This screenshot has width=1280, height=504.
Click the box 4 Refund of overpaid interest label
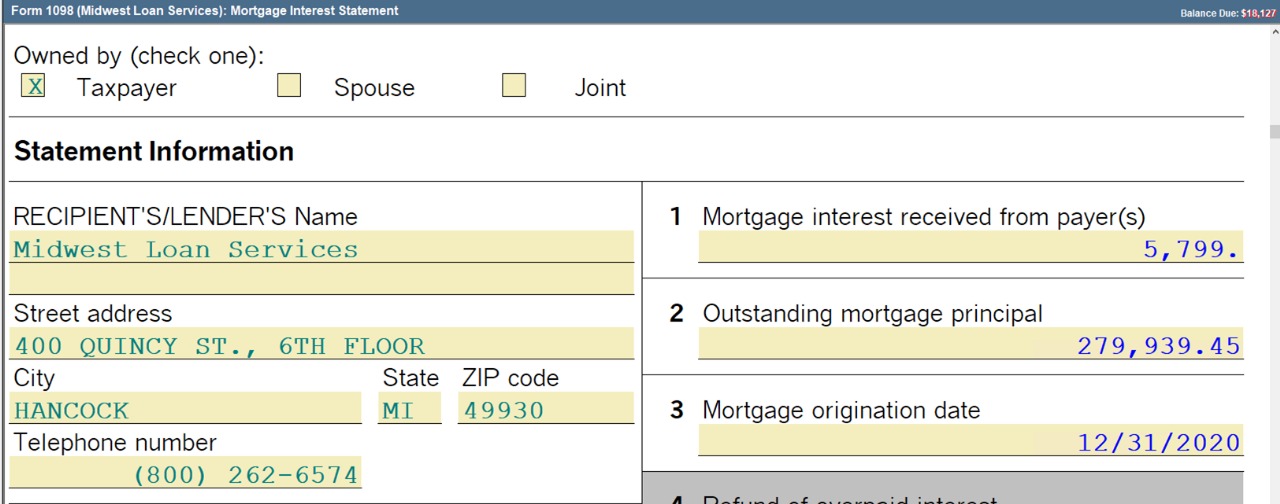pos(849,499)
